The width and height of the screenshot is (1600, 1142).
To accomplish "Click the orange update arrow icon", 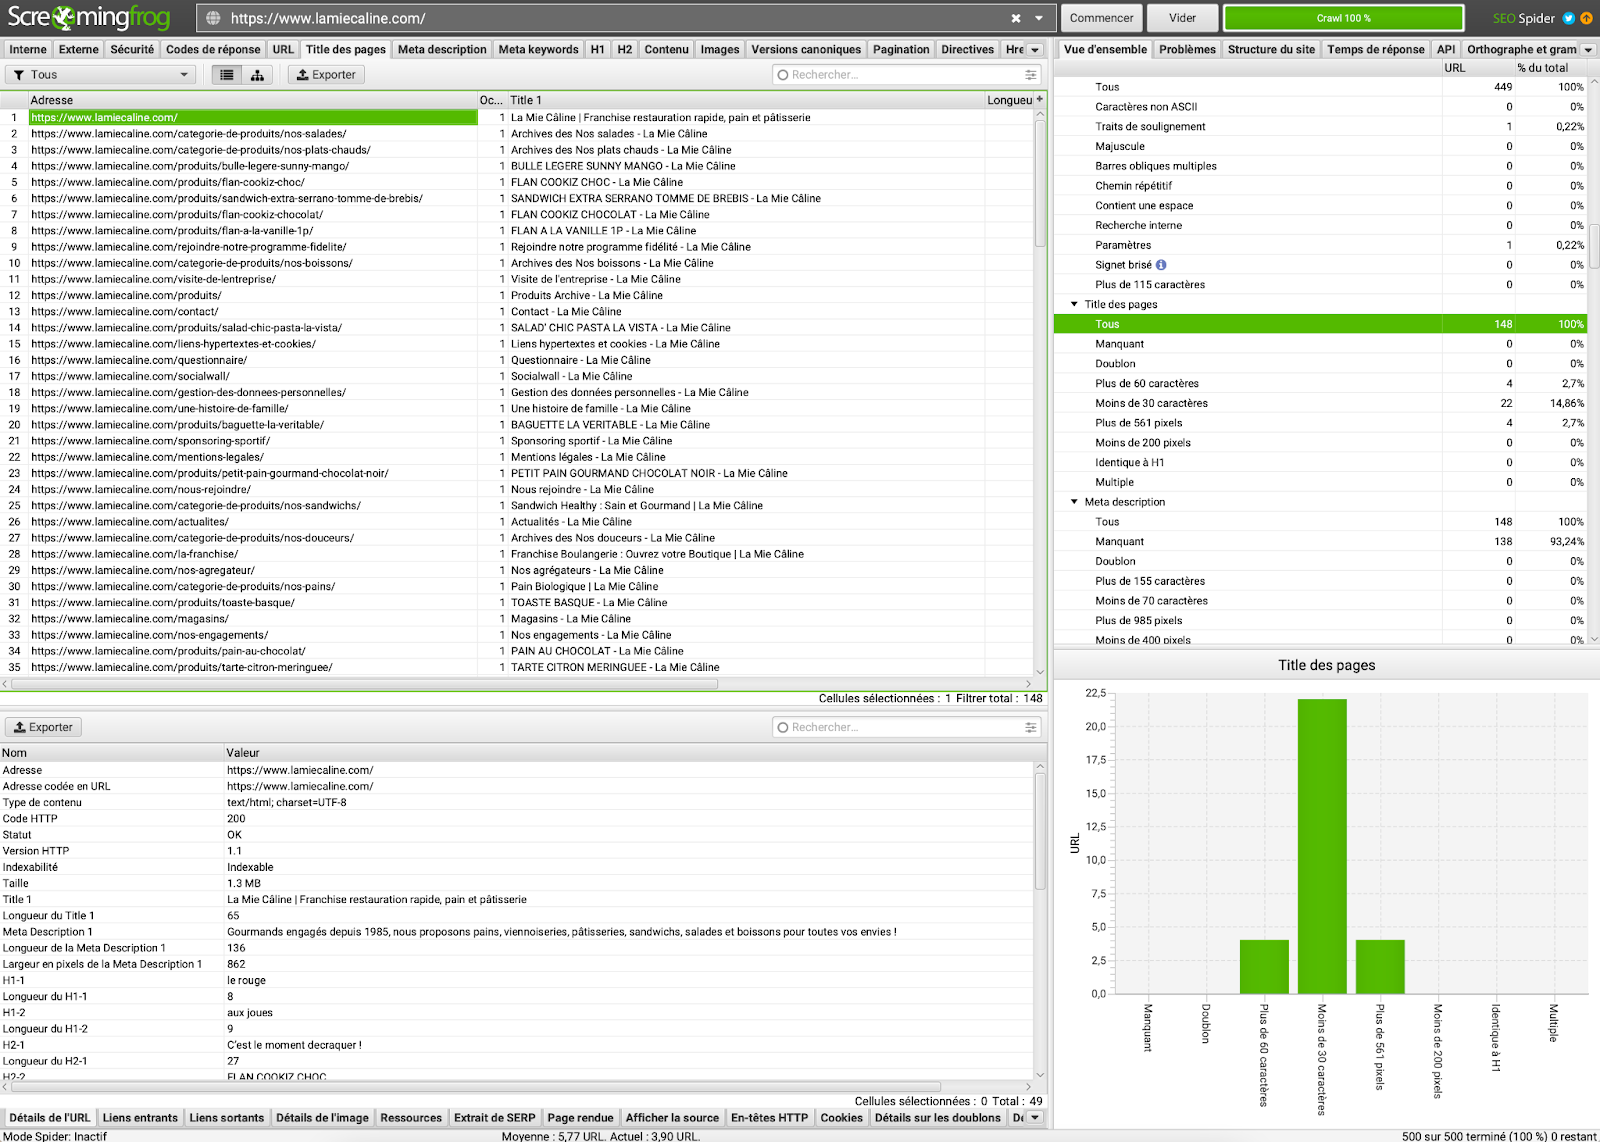I will (x=1586, y=18).
